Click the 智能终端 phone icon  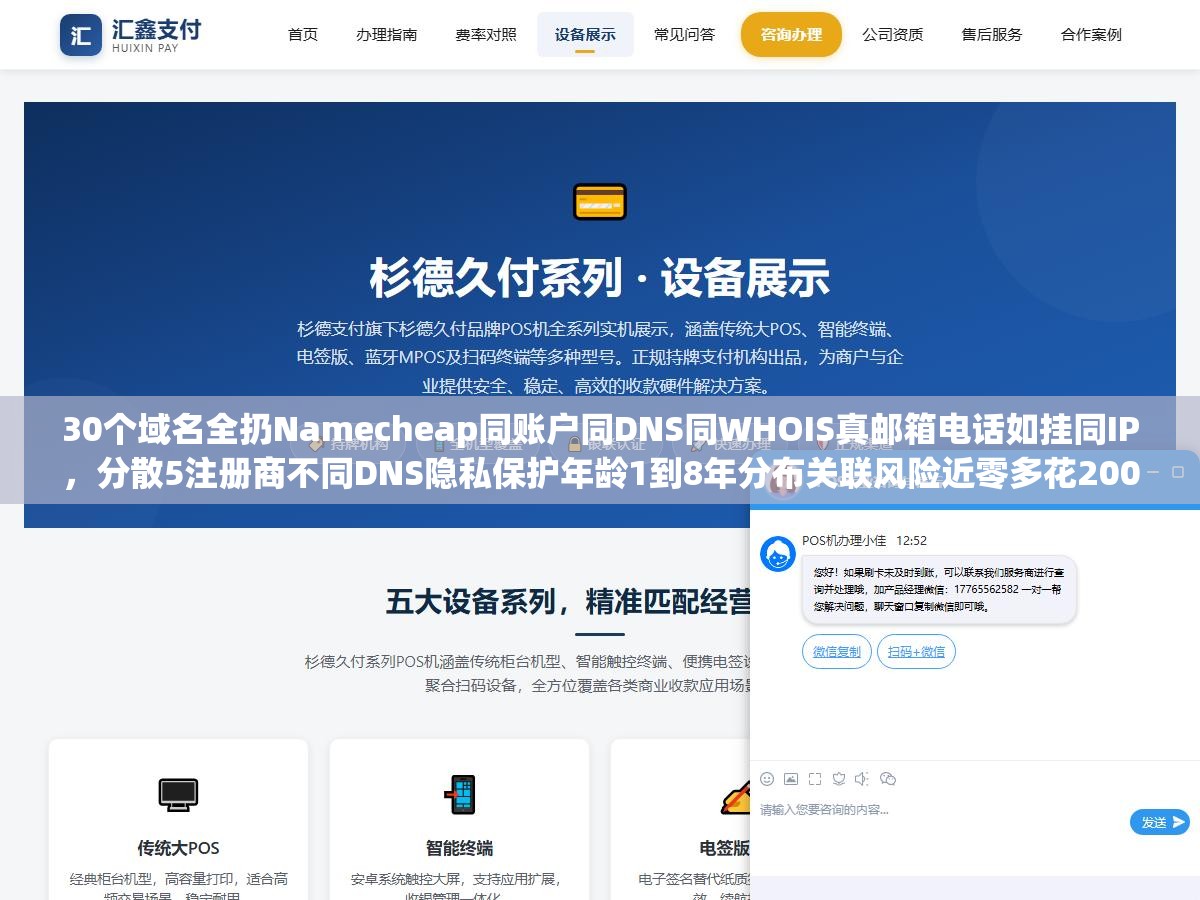click(x=460, y=795)
